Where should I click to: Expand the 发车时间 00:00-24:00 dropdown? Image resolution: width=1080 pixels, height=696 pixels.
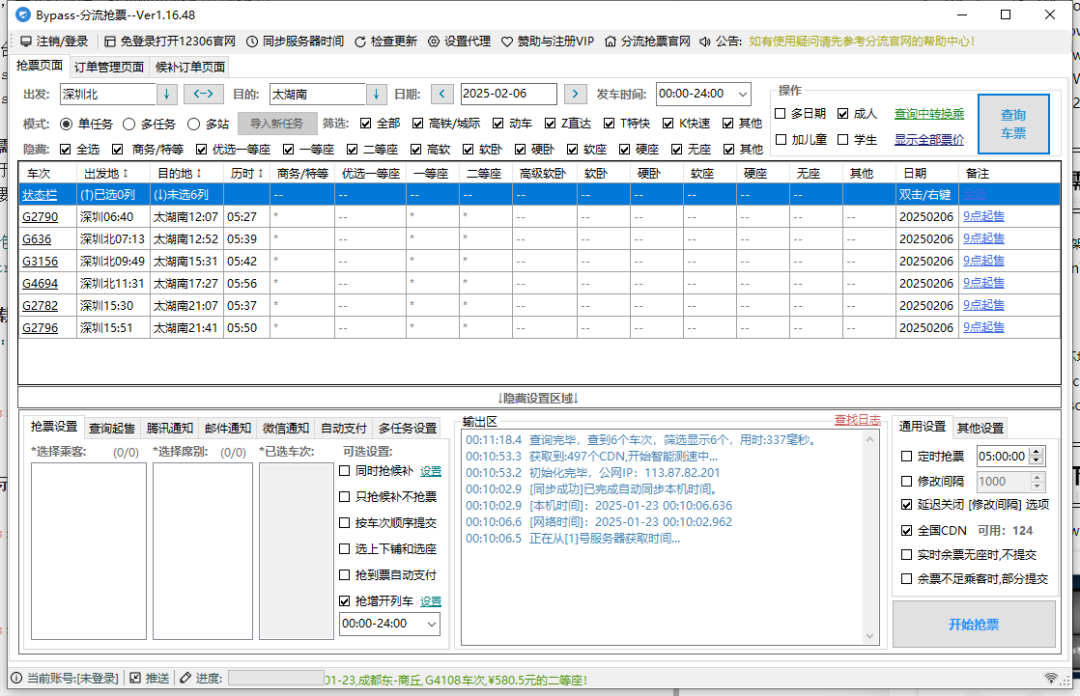click(741, 94)
